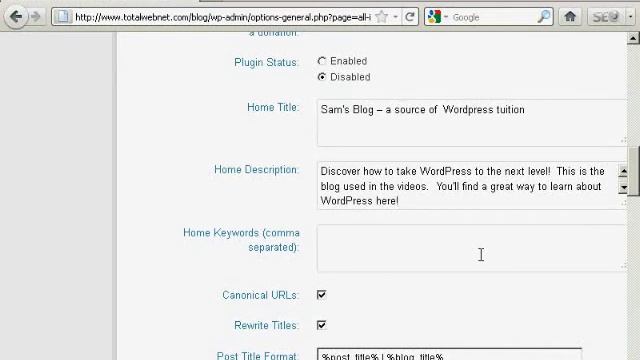Click the Post Title Format field
Screen dimensions: 640x360
coord(449,354)
